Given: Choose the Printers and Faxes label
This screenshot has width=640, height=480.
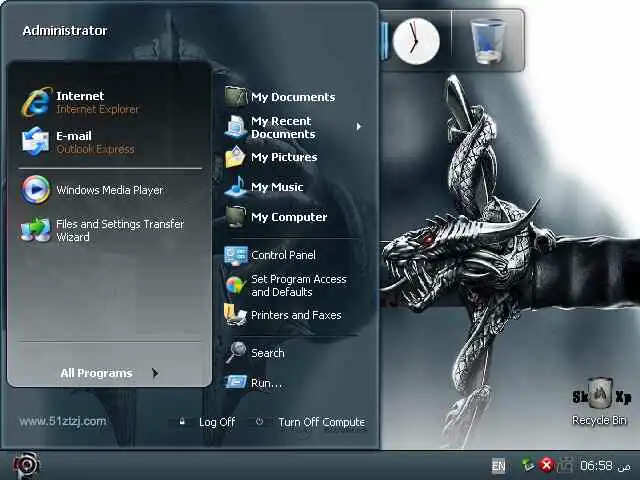Looking at the screenshot, I should click(x=296, y=315).
